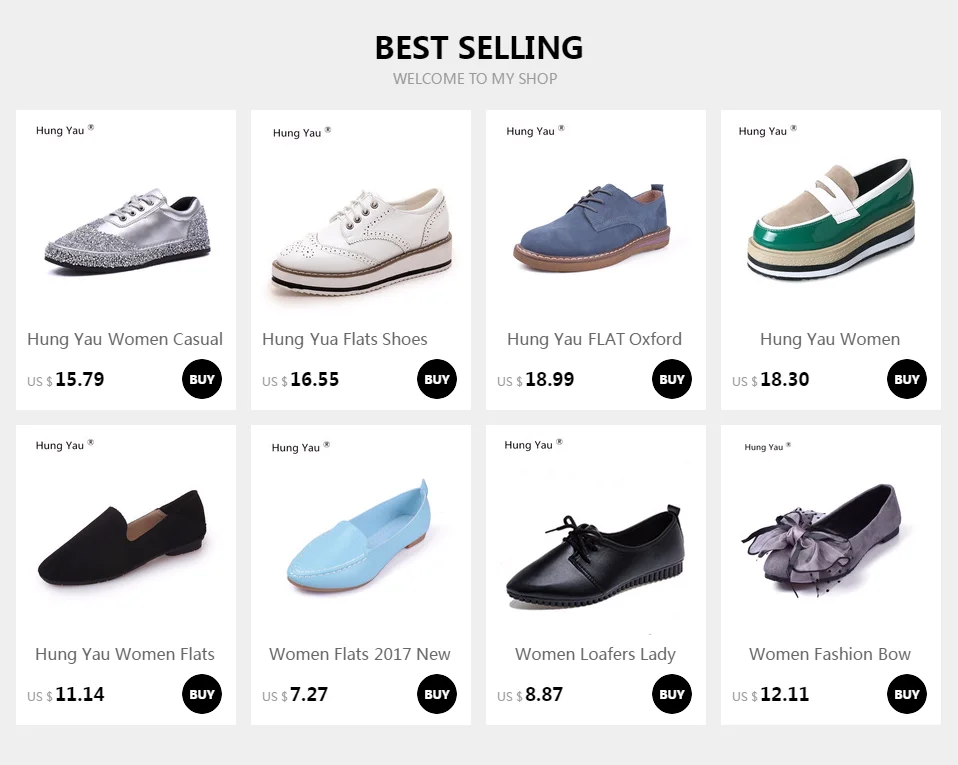Click BUY for the $11.14 black flats

point(202,694)
